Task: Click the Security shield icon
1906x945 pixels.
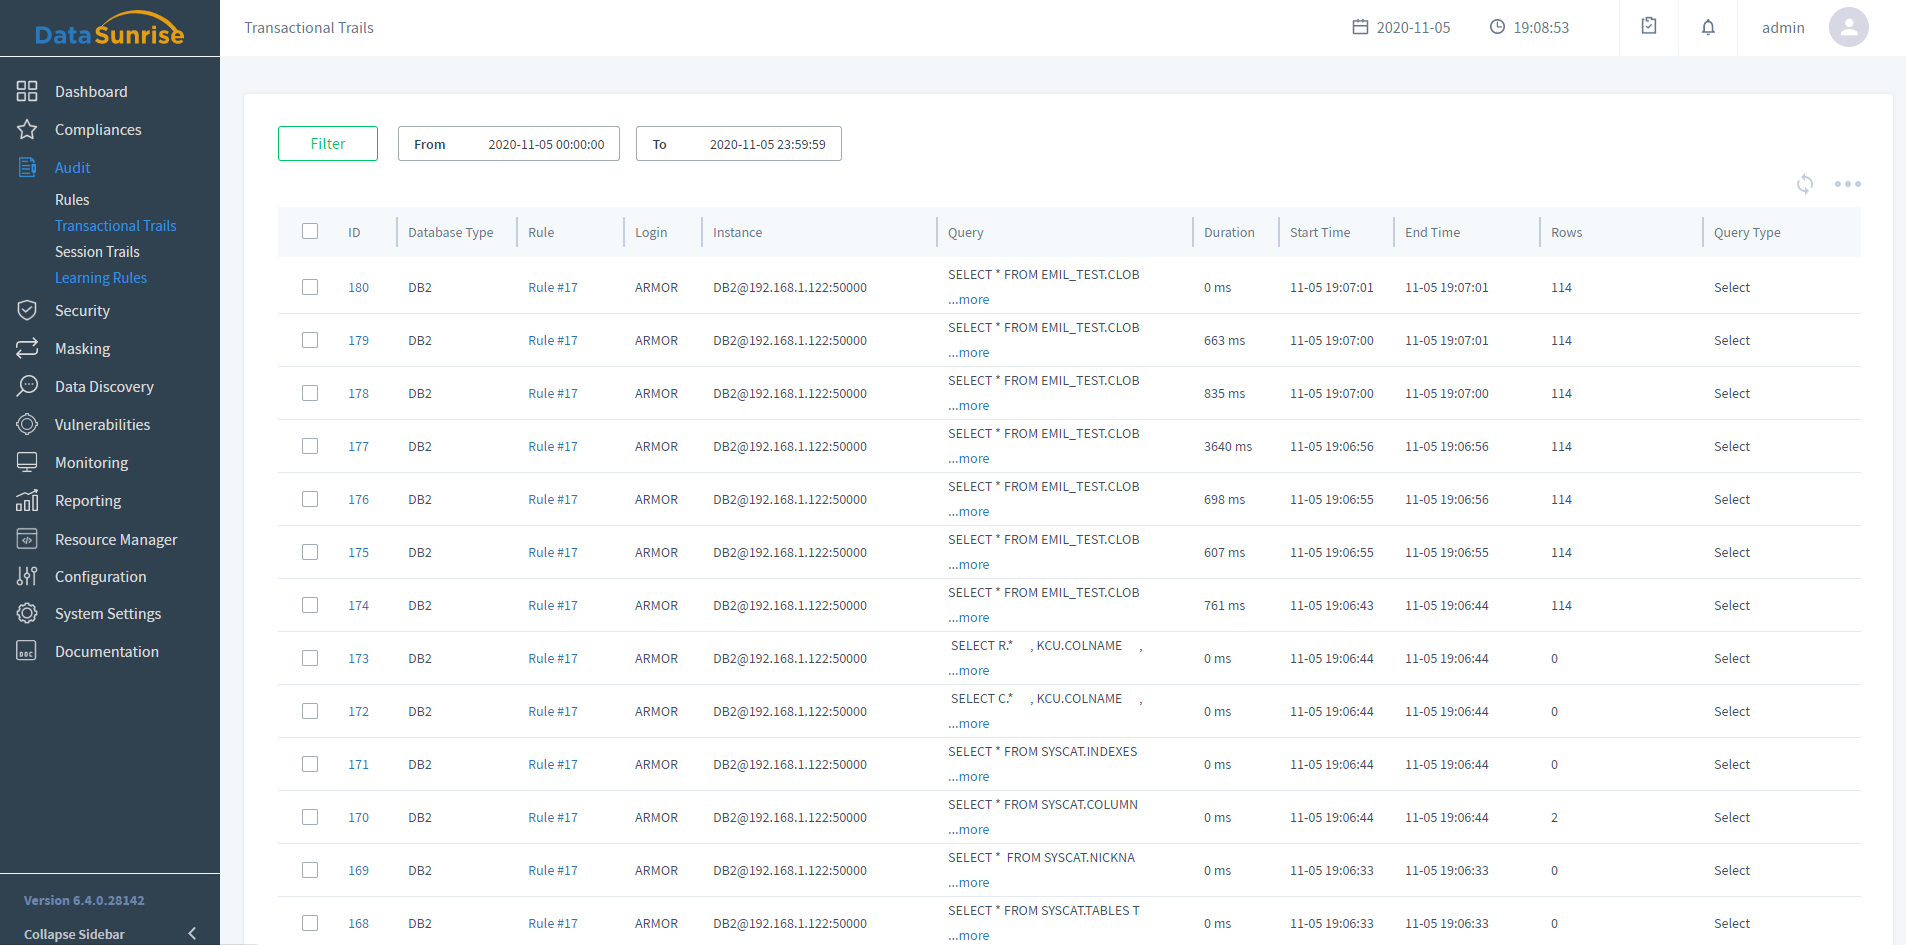Action: tap(27, 311)
